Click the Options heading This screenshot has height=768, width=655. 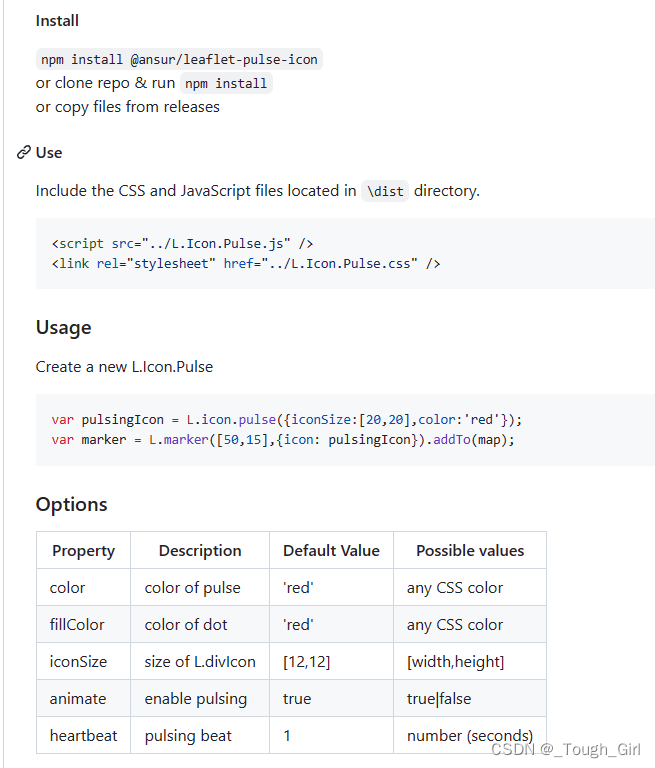[x=71, y=504]
